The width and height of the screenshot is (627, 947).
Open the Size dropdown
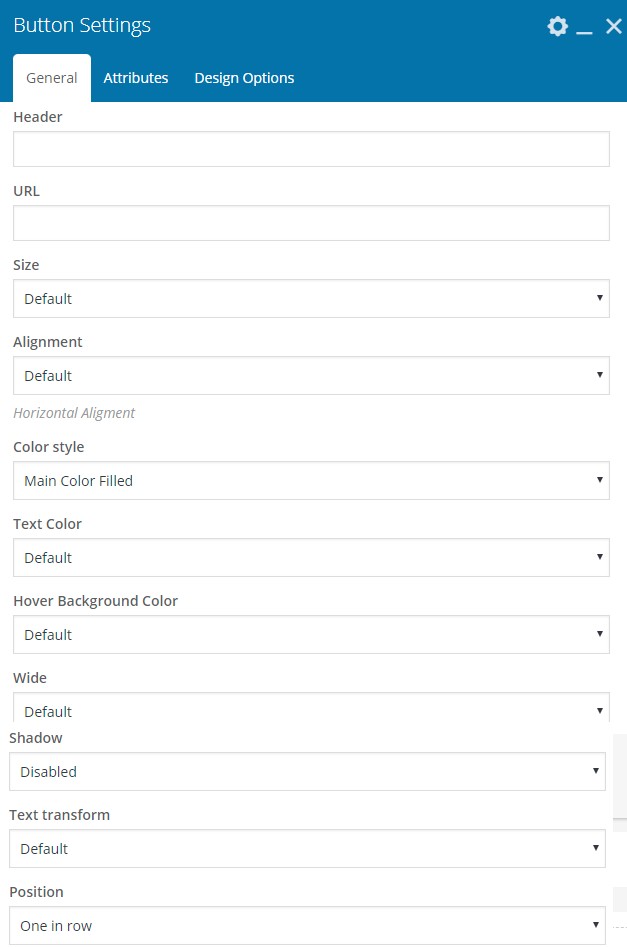[x=311, y=298]
